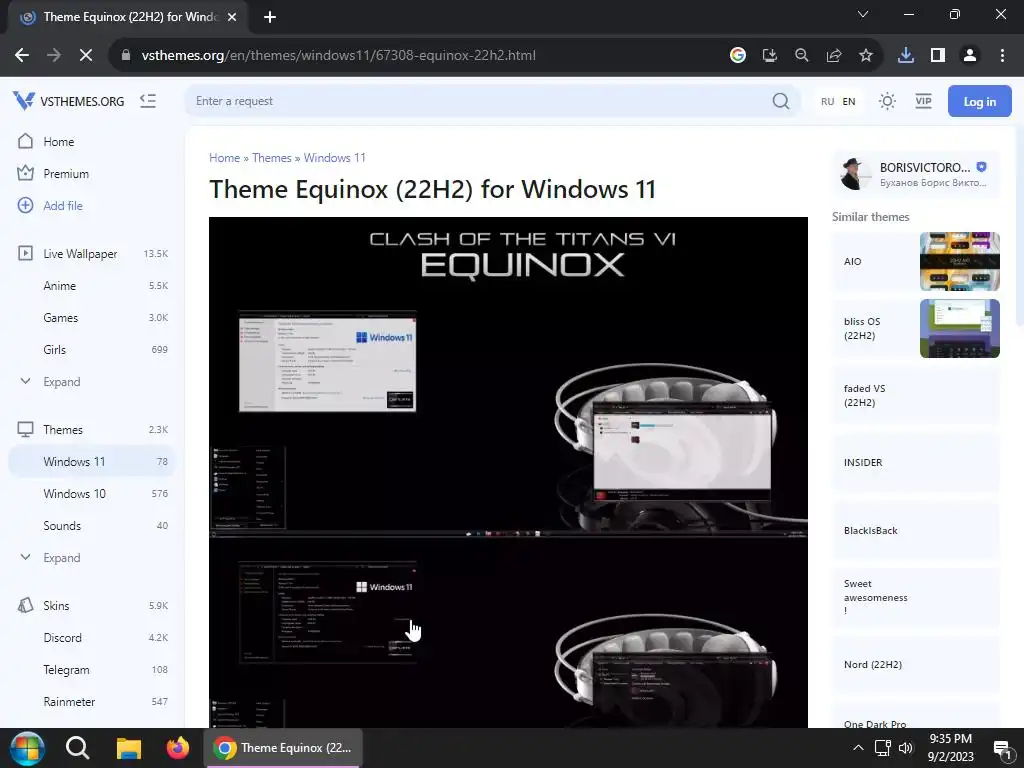
Task: Launch Firefox from the taskbar
Action: click(x=178, y=748)
